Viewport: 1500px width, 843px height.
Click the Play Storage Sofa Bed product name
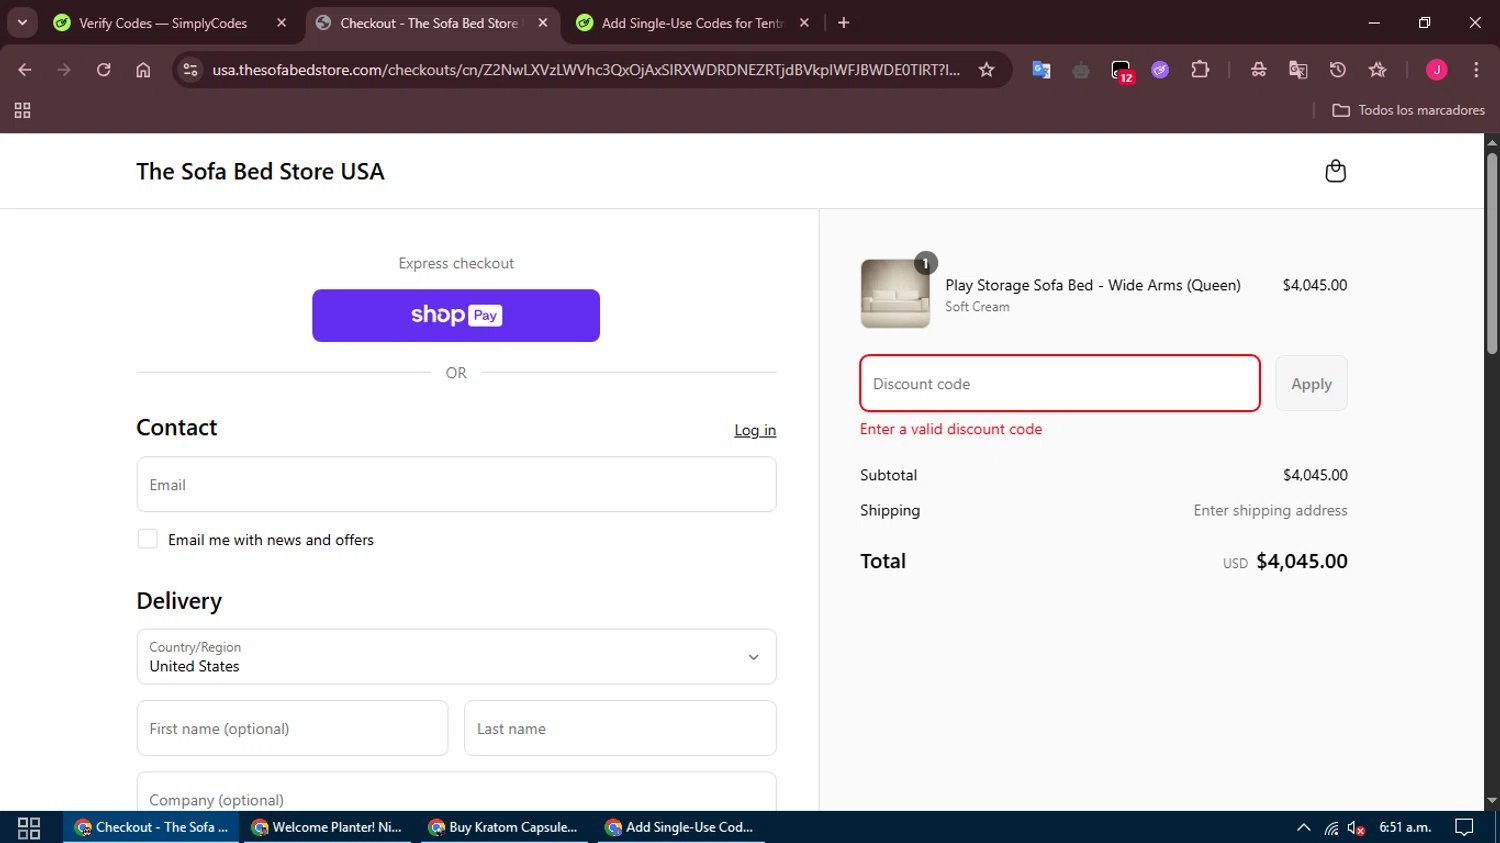point(1093,285)
